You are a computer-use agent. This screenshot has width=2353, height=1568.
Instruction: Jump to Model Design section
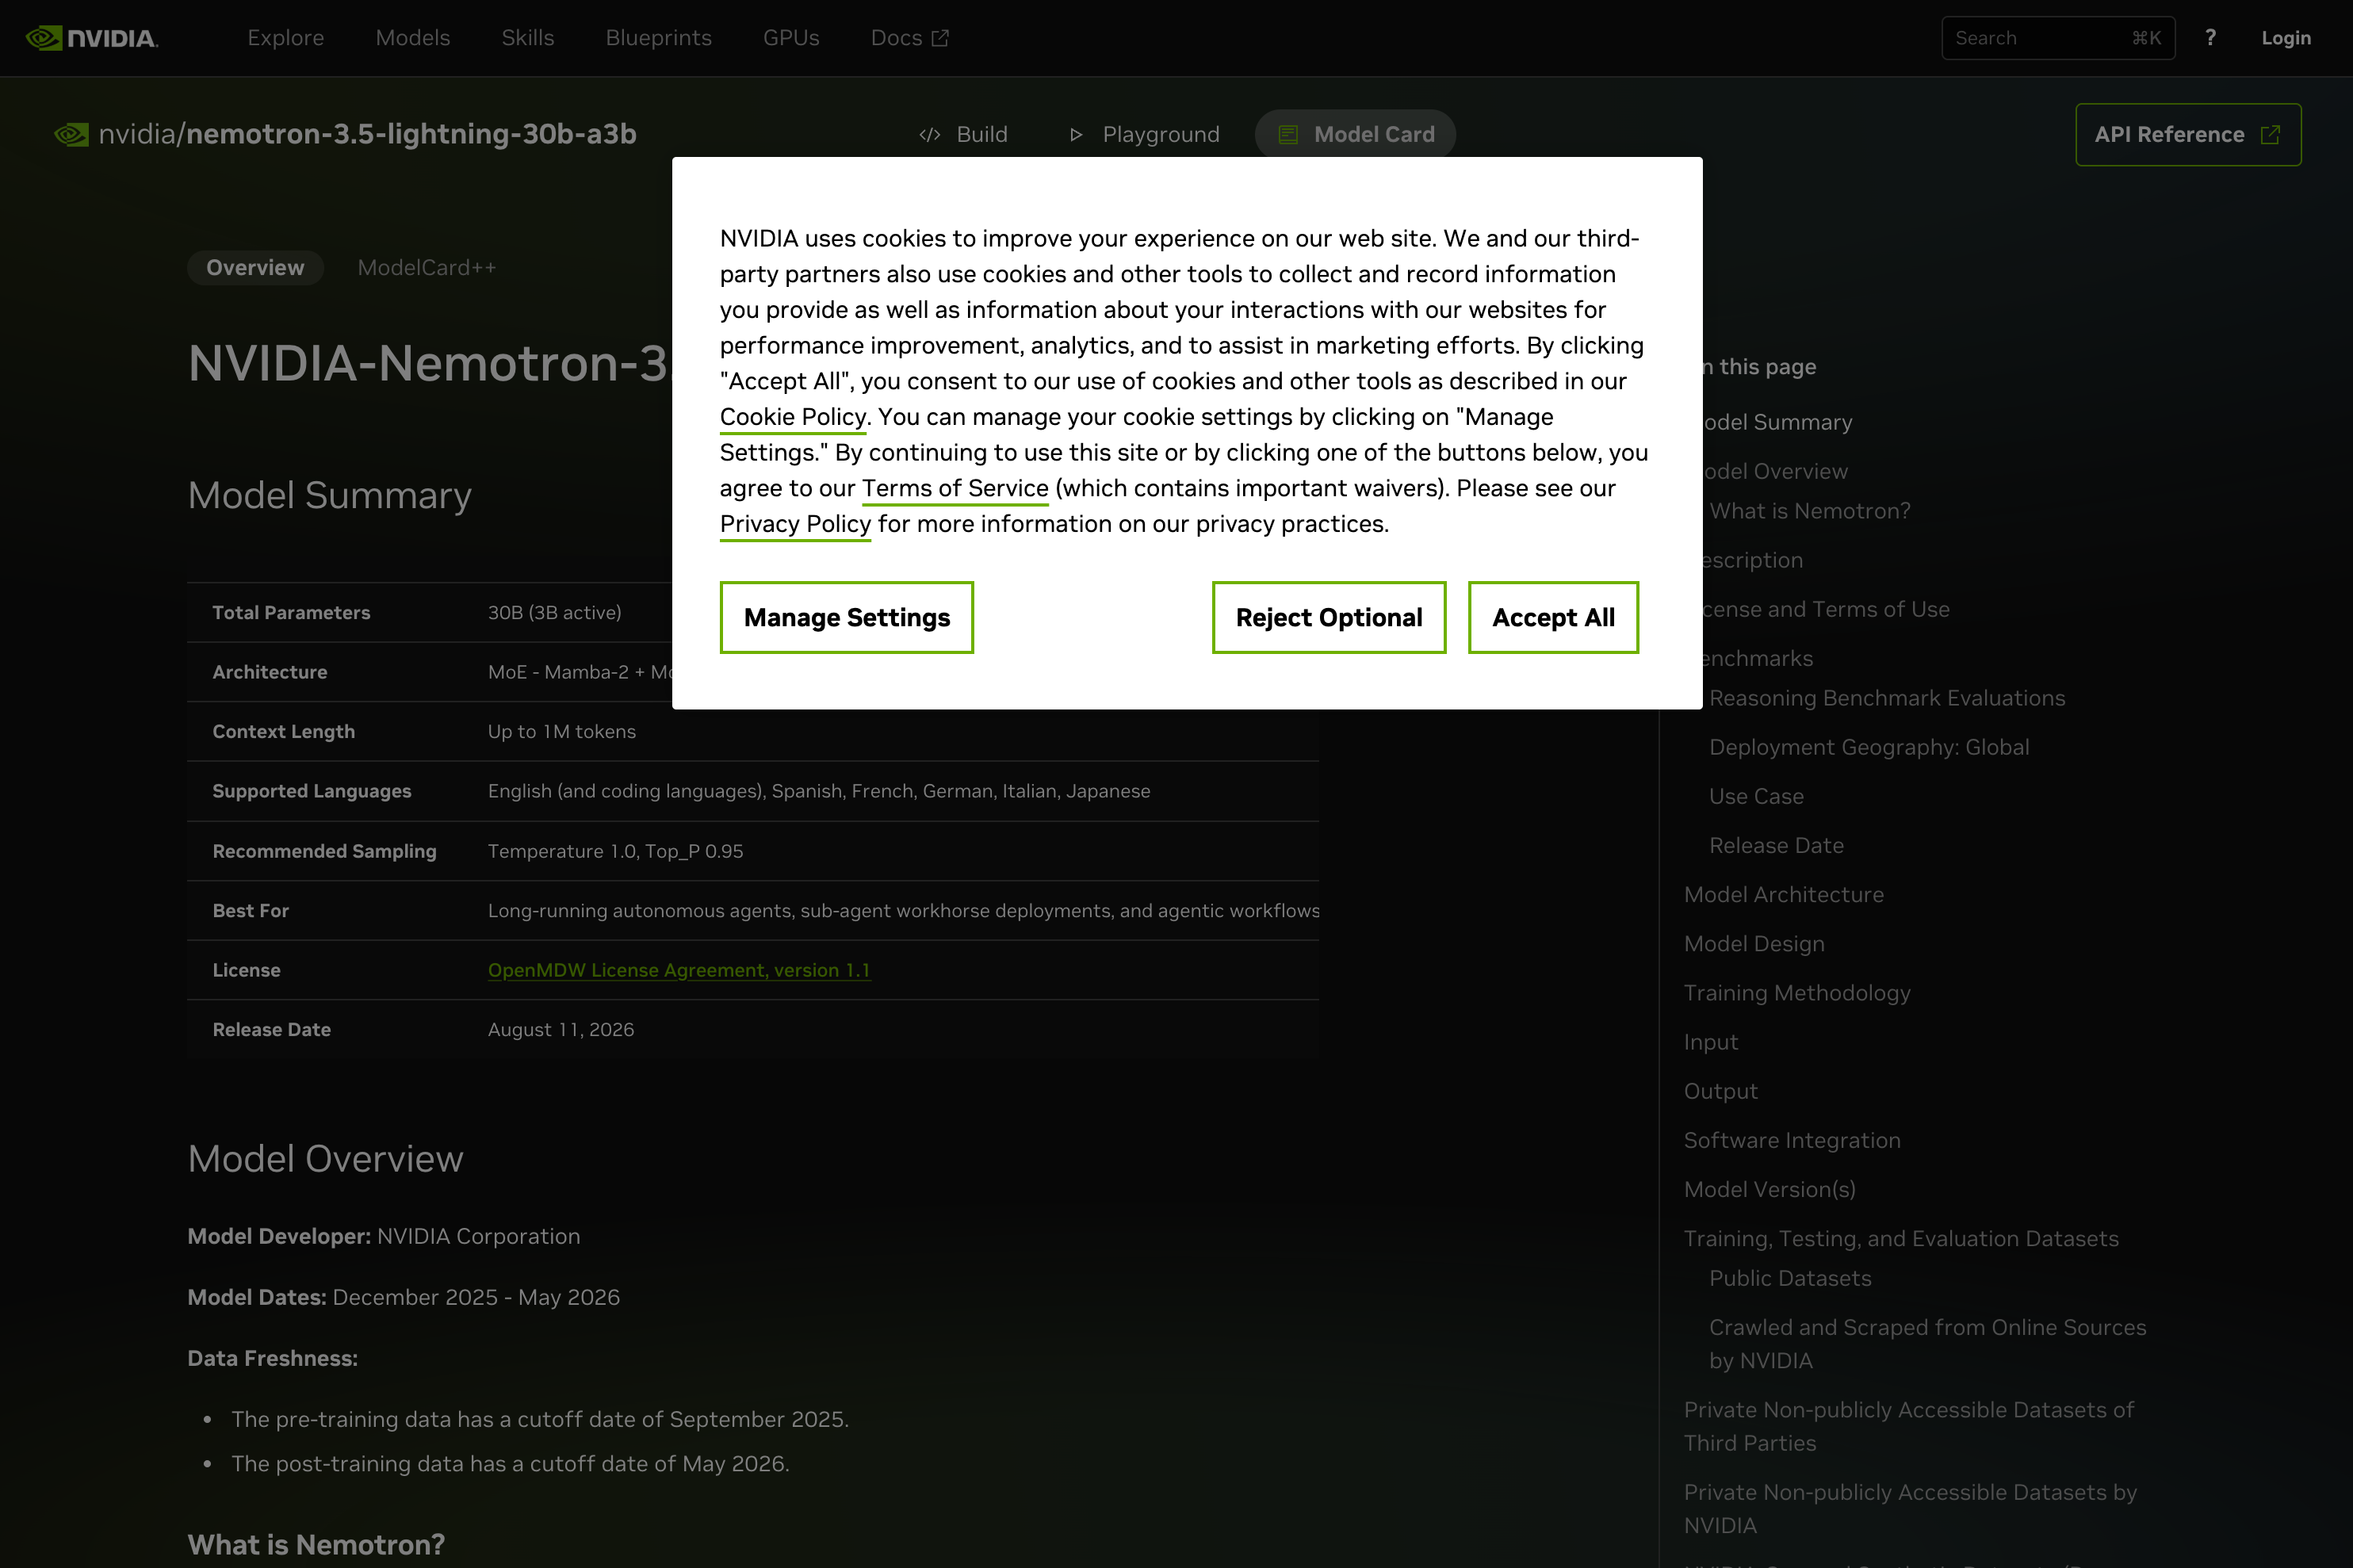pyautogui.click(x=1754, y=944)
